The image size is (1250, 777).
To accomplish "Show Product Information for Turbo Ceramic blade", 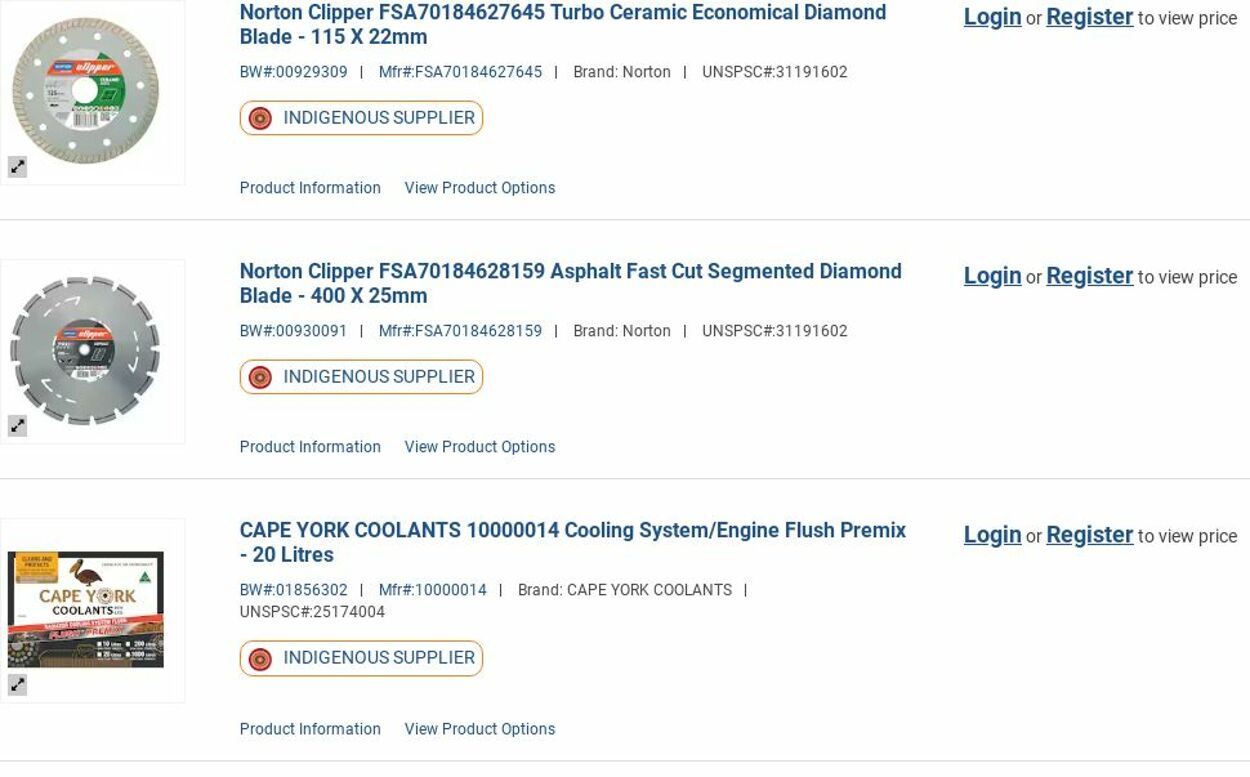I will tap(310, 188).
